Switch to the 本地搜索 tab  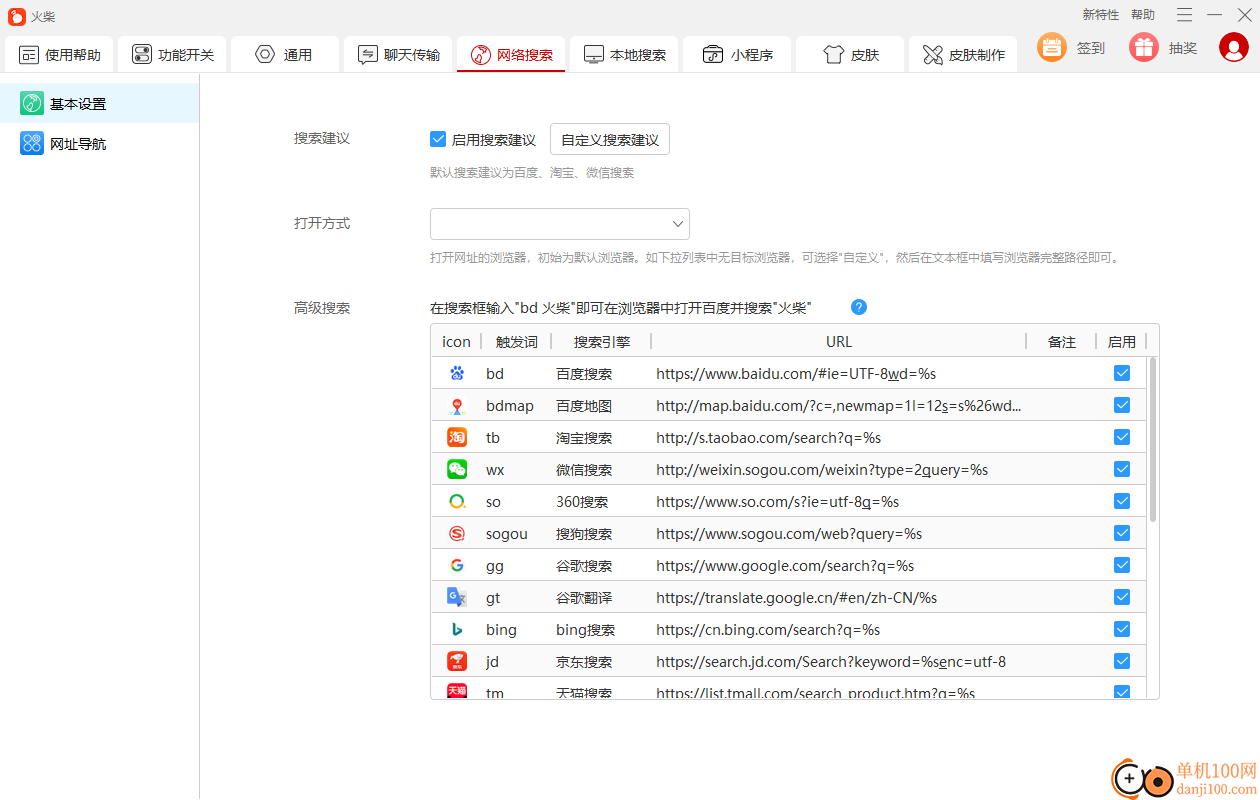click(x=625, y=55)
